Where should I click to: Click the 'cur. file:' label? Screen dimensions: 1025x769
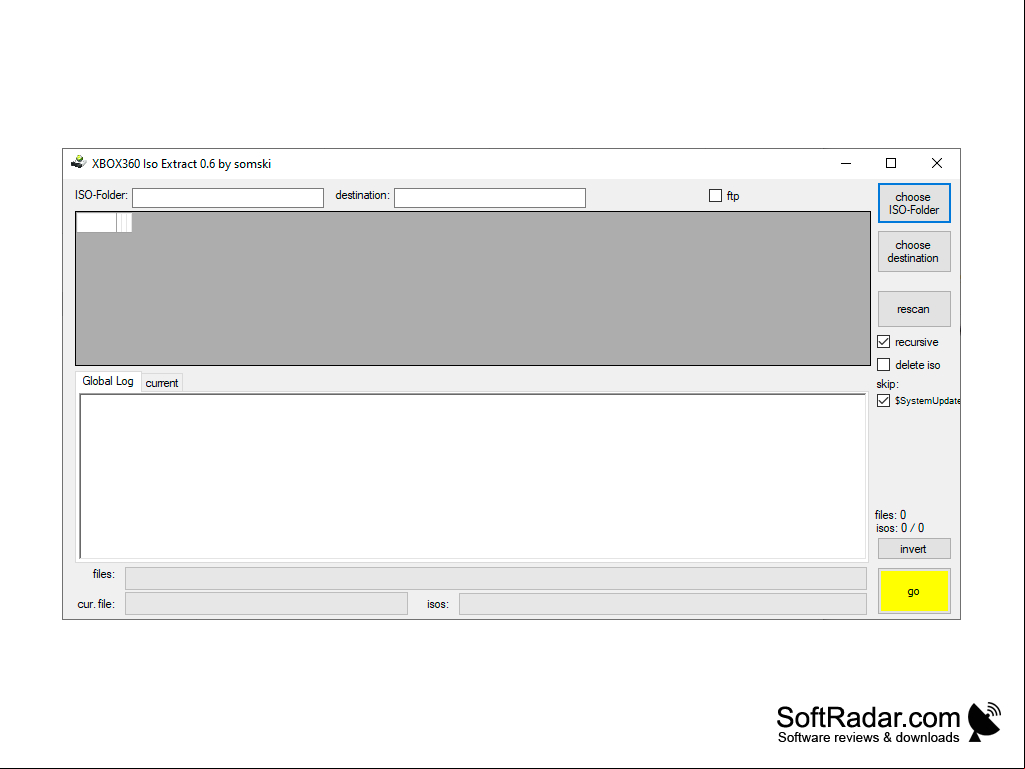pyautogui.click(x=96, y=604)
